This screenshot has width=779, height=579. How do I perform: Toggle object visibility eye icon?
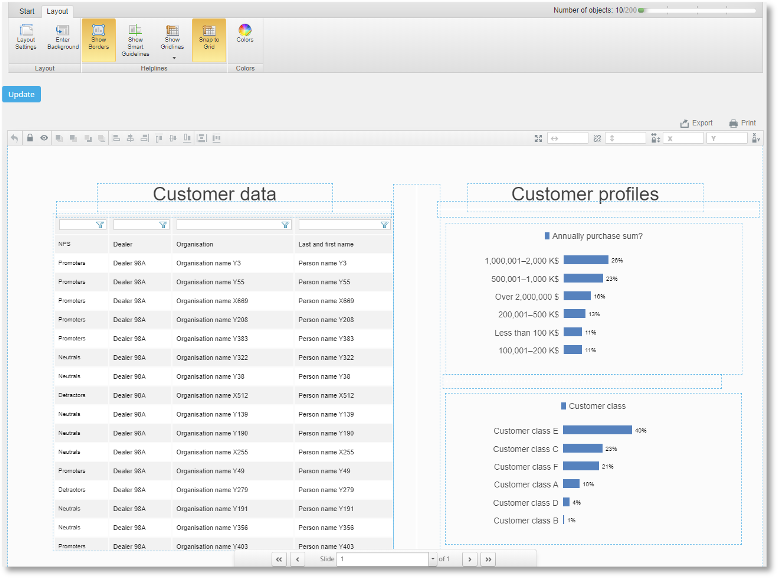pos(44,138)
